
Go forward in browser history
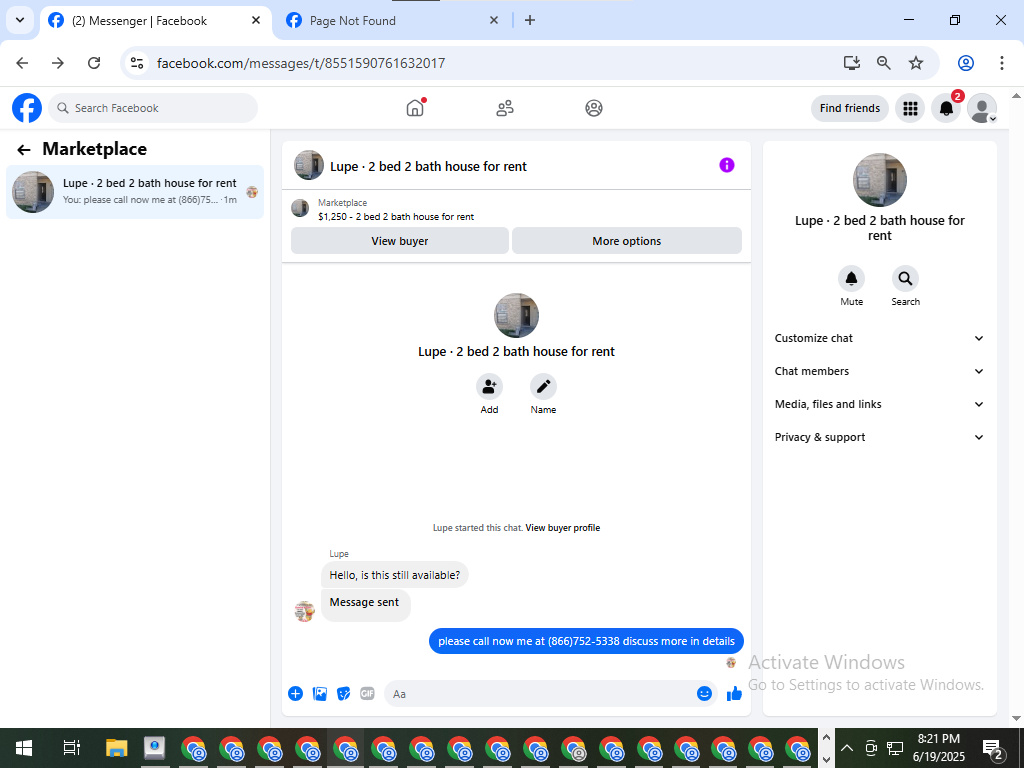pos(58,63)
